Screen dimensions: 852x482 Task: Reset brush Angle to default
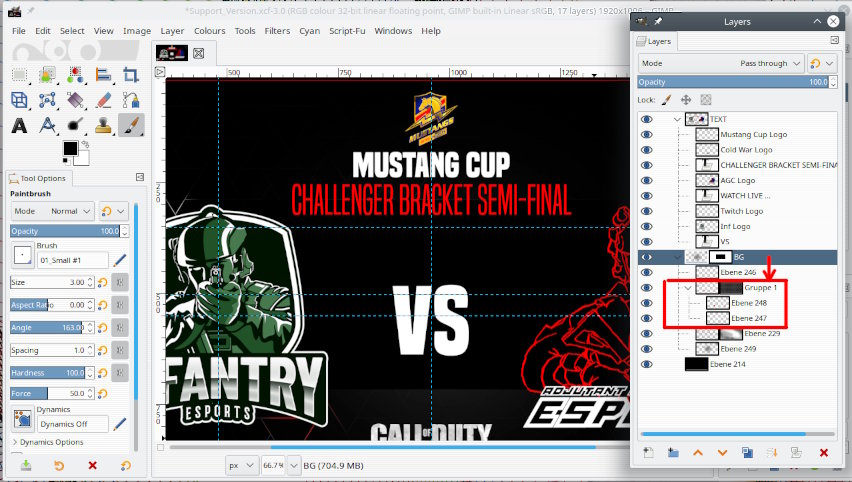(102, 328)
